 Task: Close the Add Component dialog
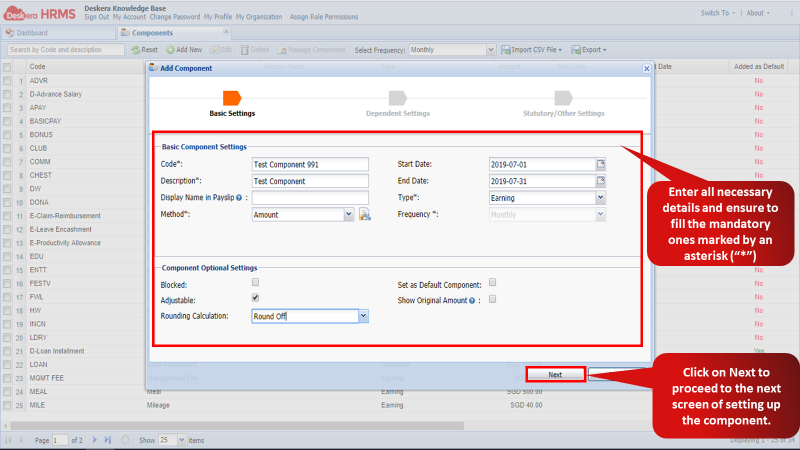click(646, 68)
